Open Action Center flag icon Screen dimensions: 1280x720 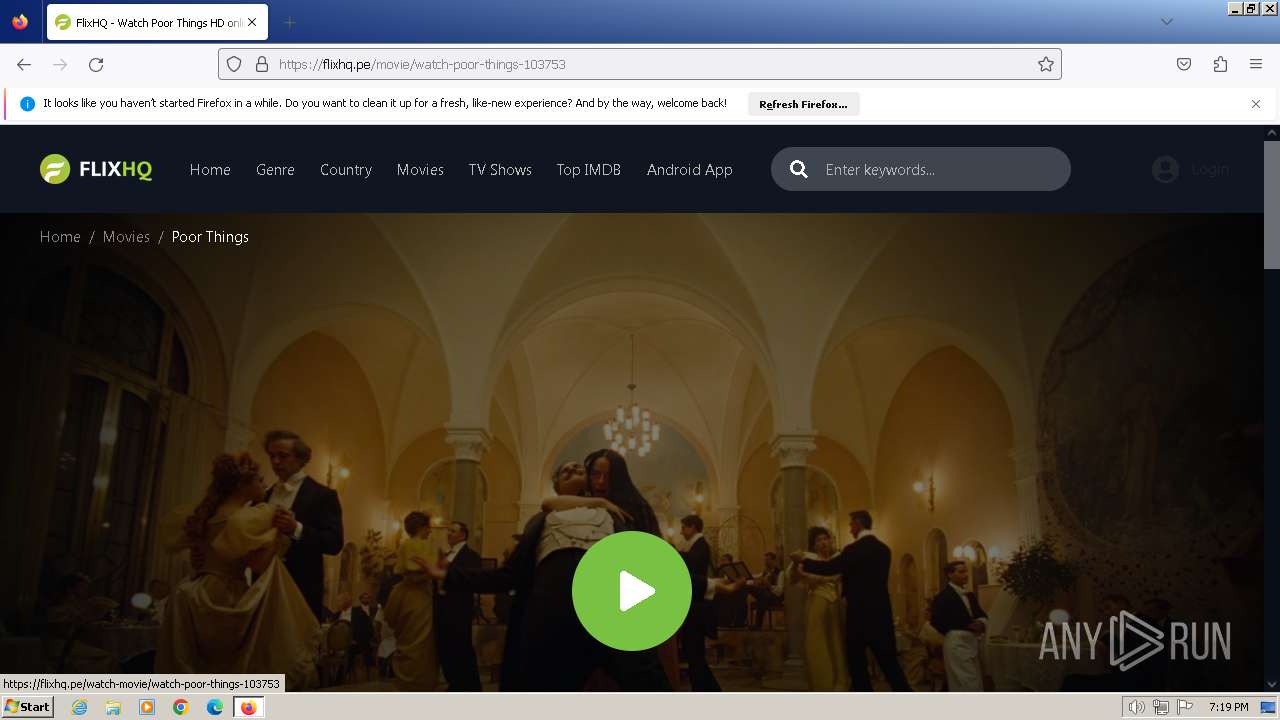tap(1185, 707)
